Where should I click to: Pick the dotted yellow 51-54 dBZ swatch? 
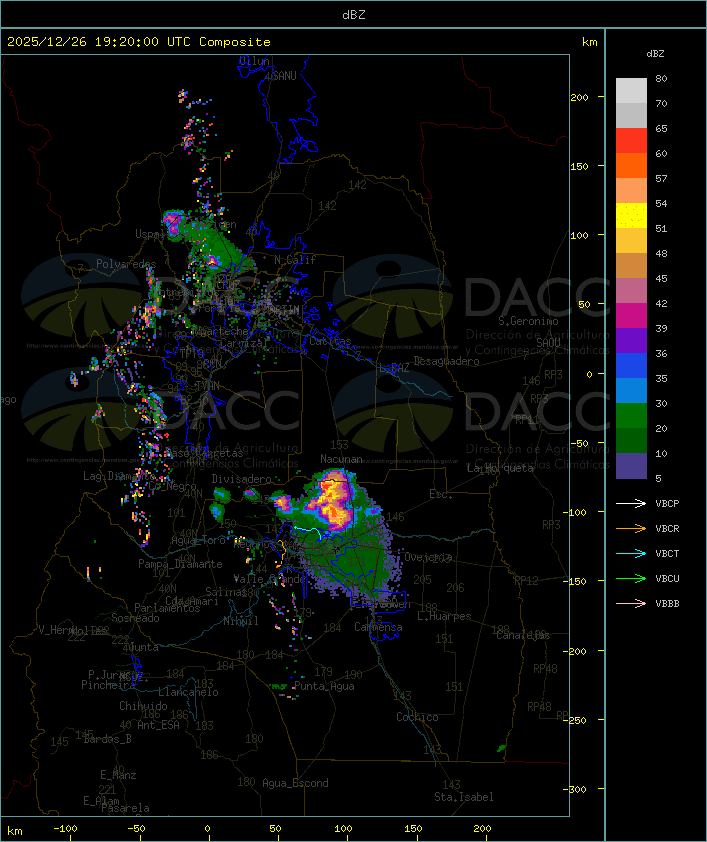point(631,216)
